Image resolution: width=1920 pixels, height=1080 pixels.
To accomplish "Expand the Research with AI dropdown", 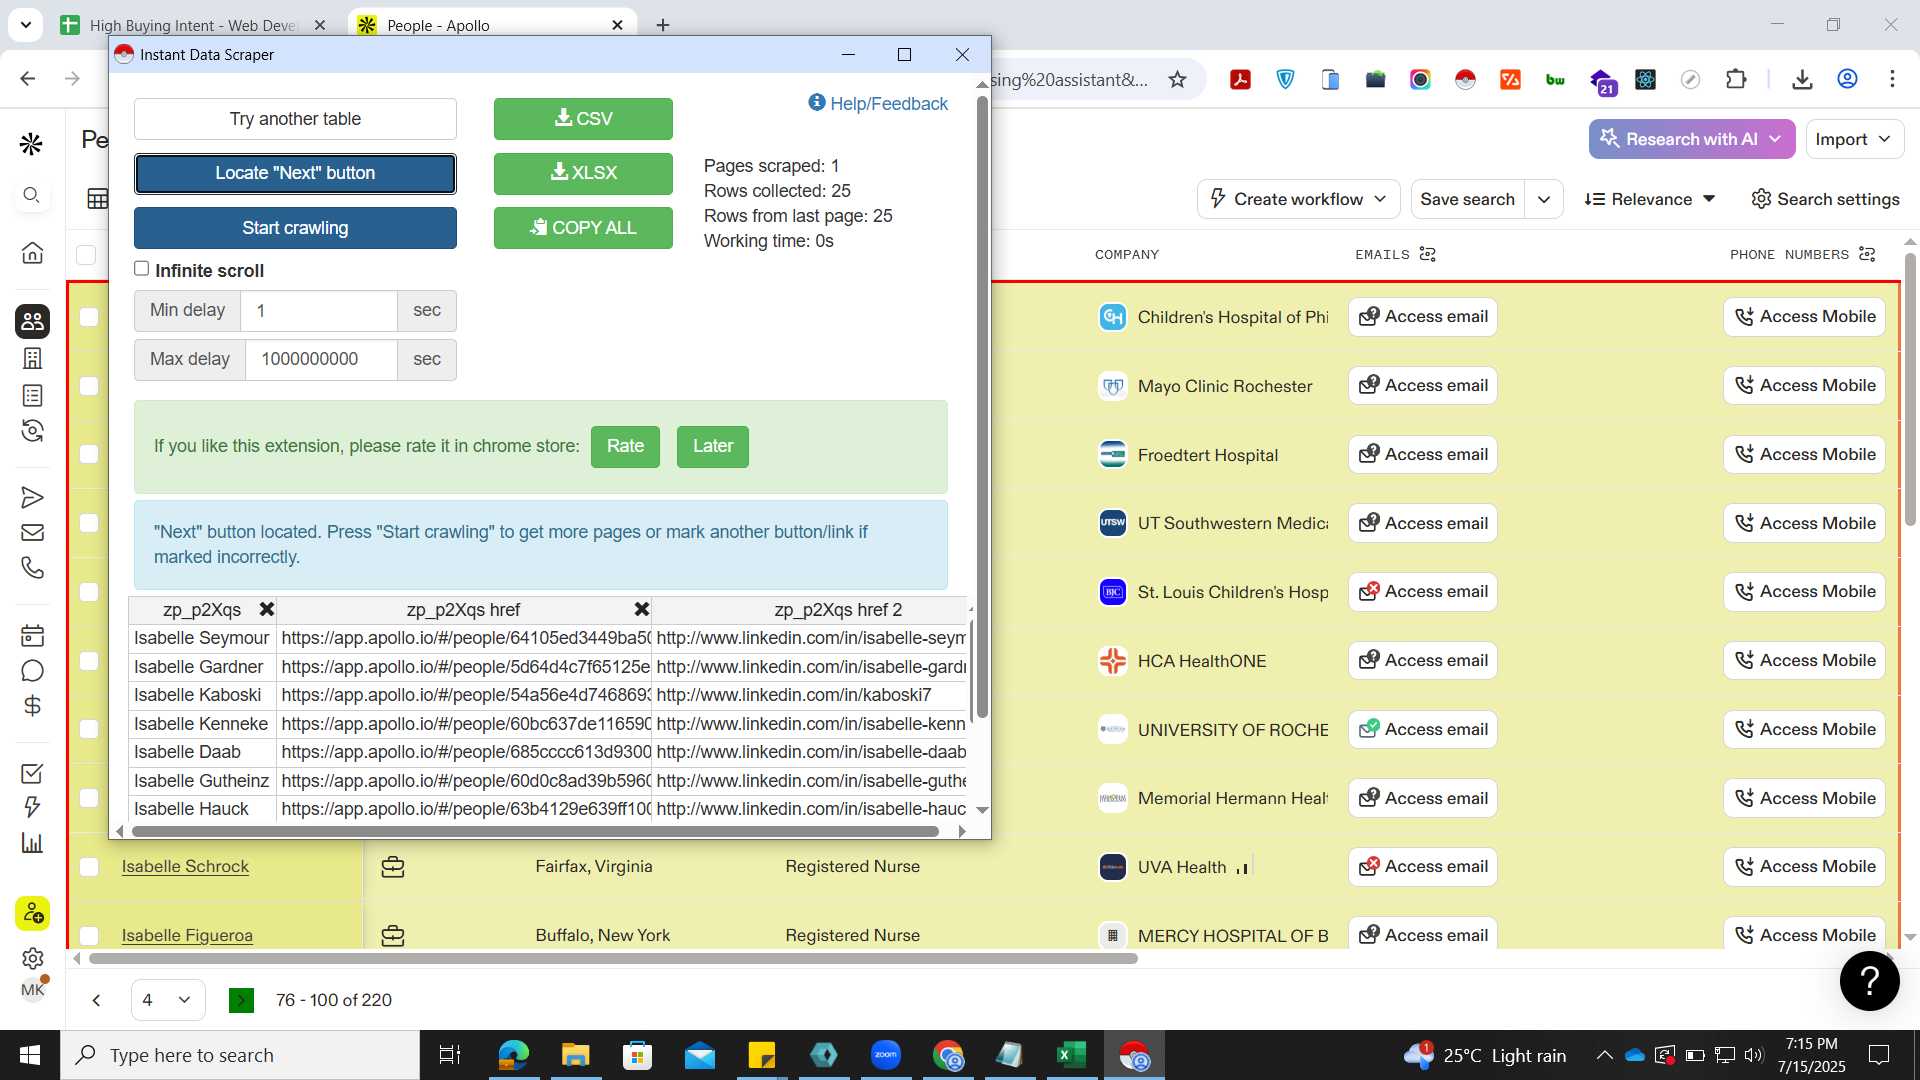I will [x=1692, y=139].
